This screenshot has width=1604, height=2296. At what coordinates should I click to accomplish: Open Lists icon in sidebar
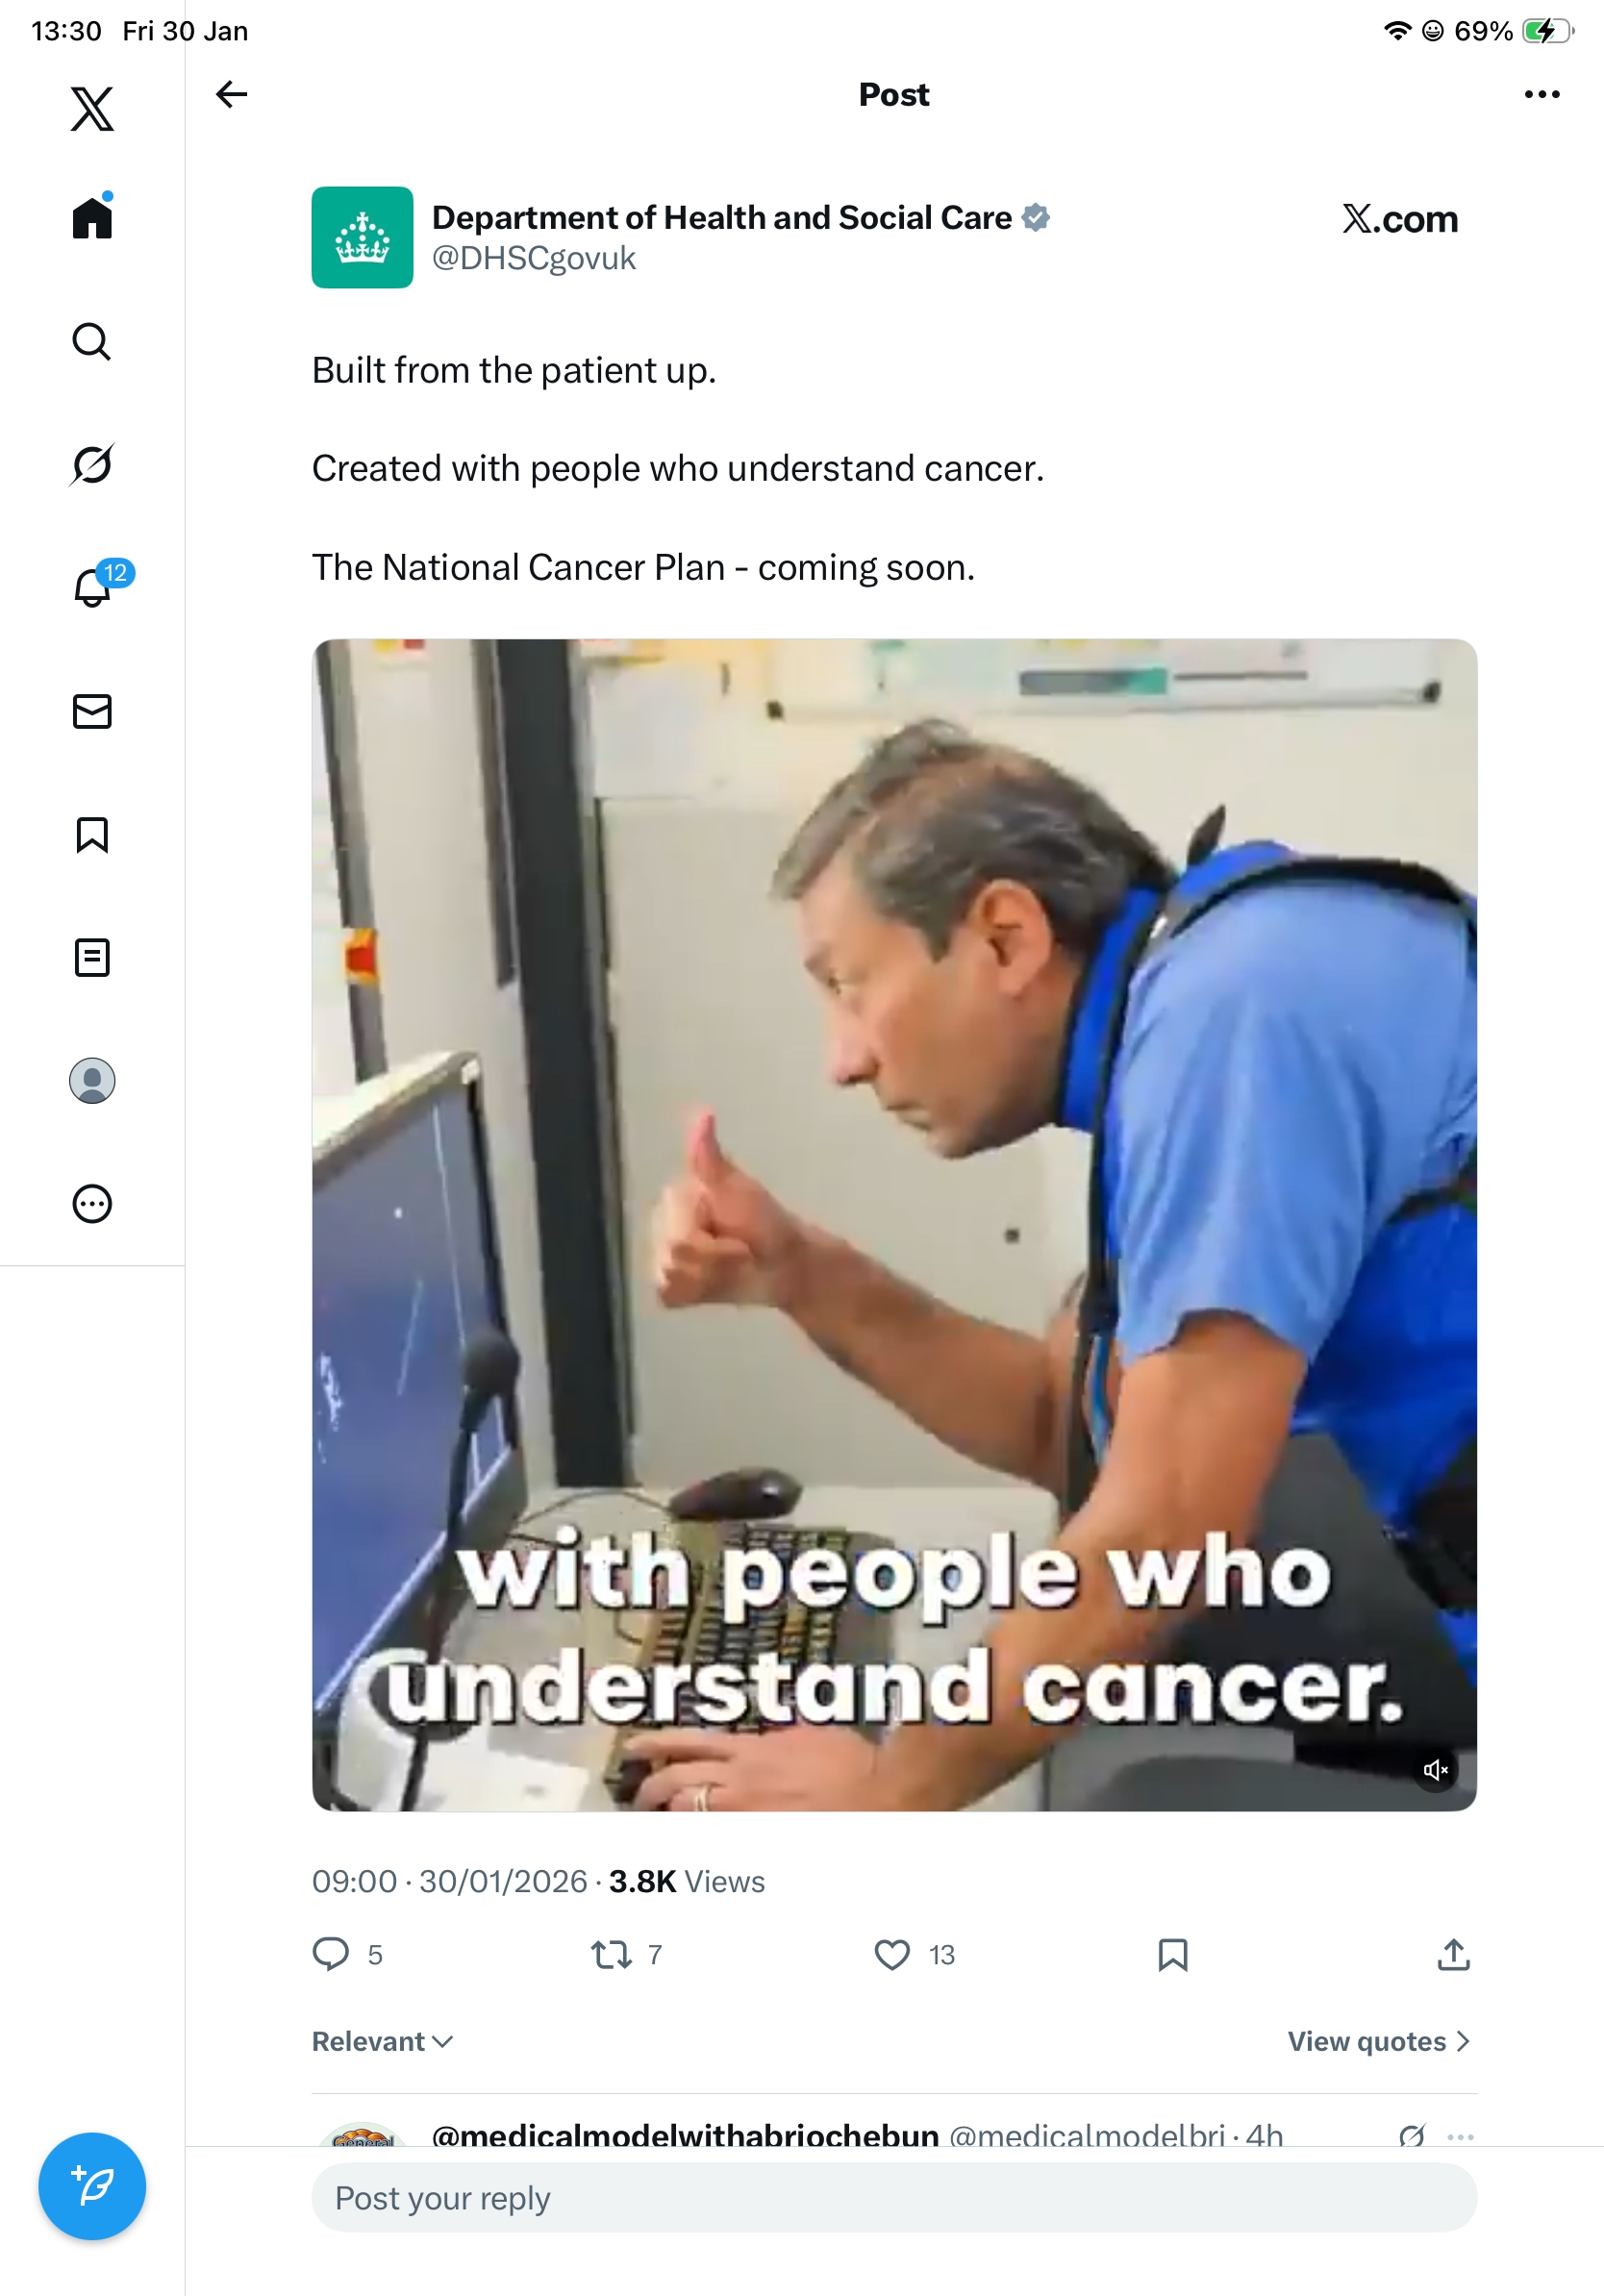[92, 957]
